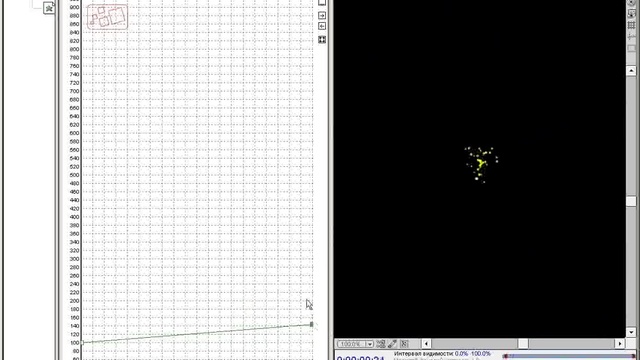This screenshot has width=640, height=360.
Task: Click the 500 label on the graph axis
Action: coord(74,175)
